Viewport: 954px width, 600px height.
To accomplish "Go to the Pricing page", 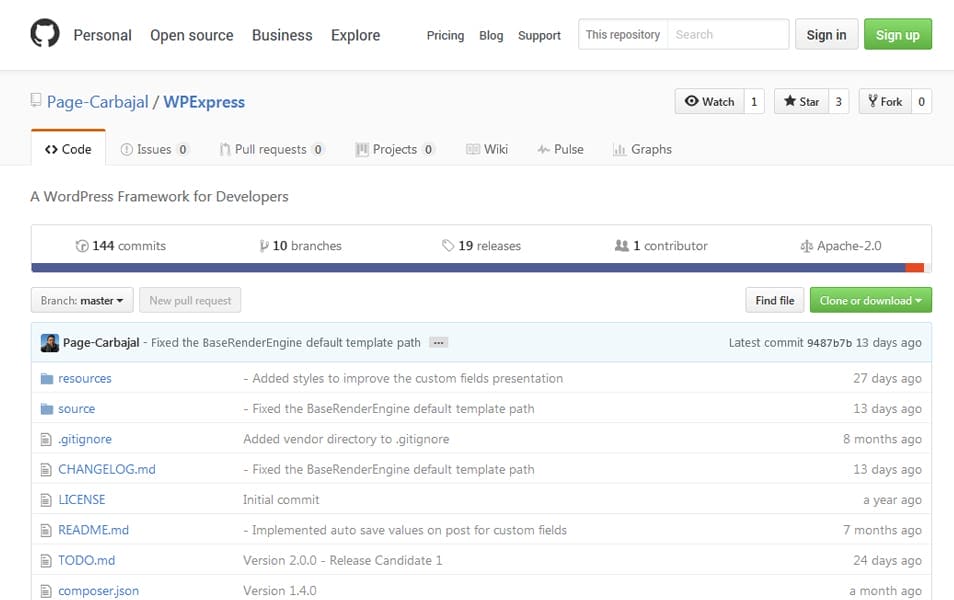I will pos(445,35).
